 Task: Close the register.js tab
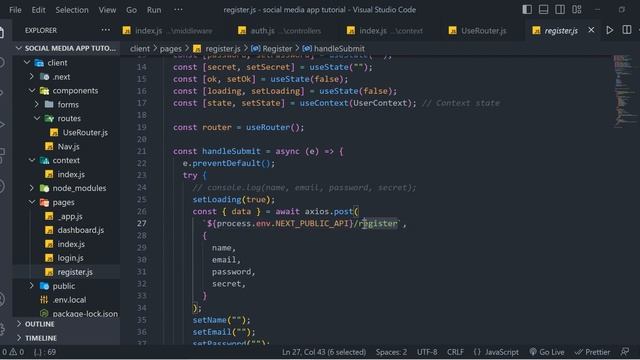point(591,30)
